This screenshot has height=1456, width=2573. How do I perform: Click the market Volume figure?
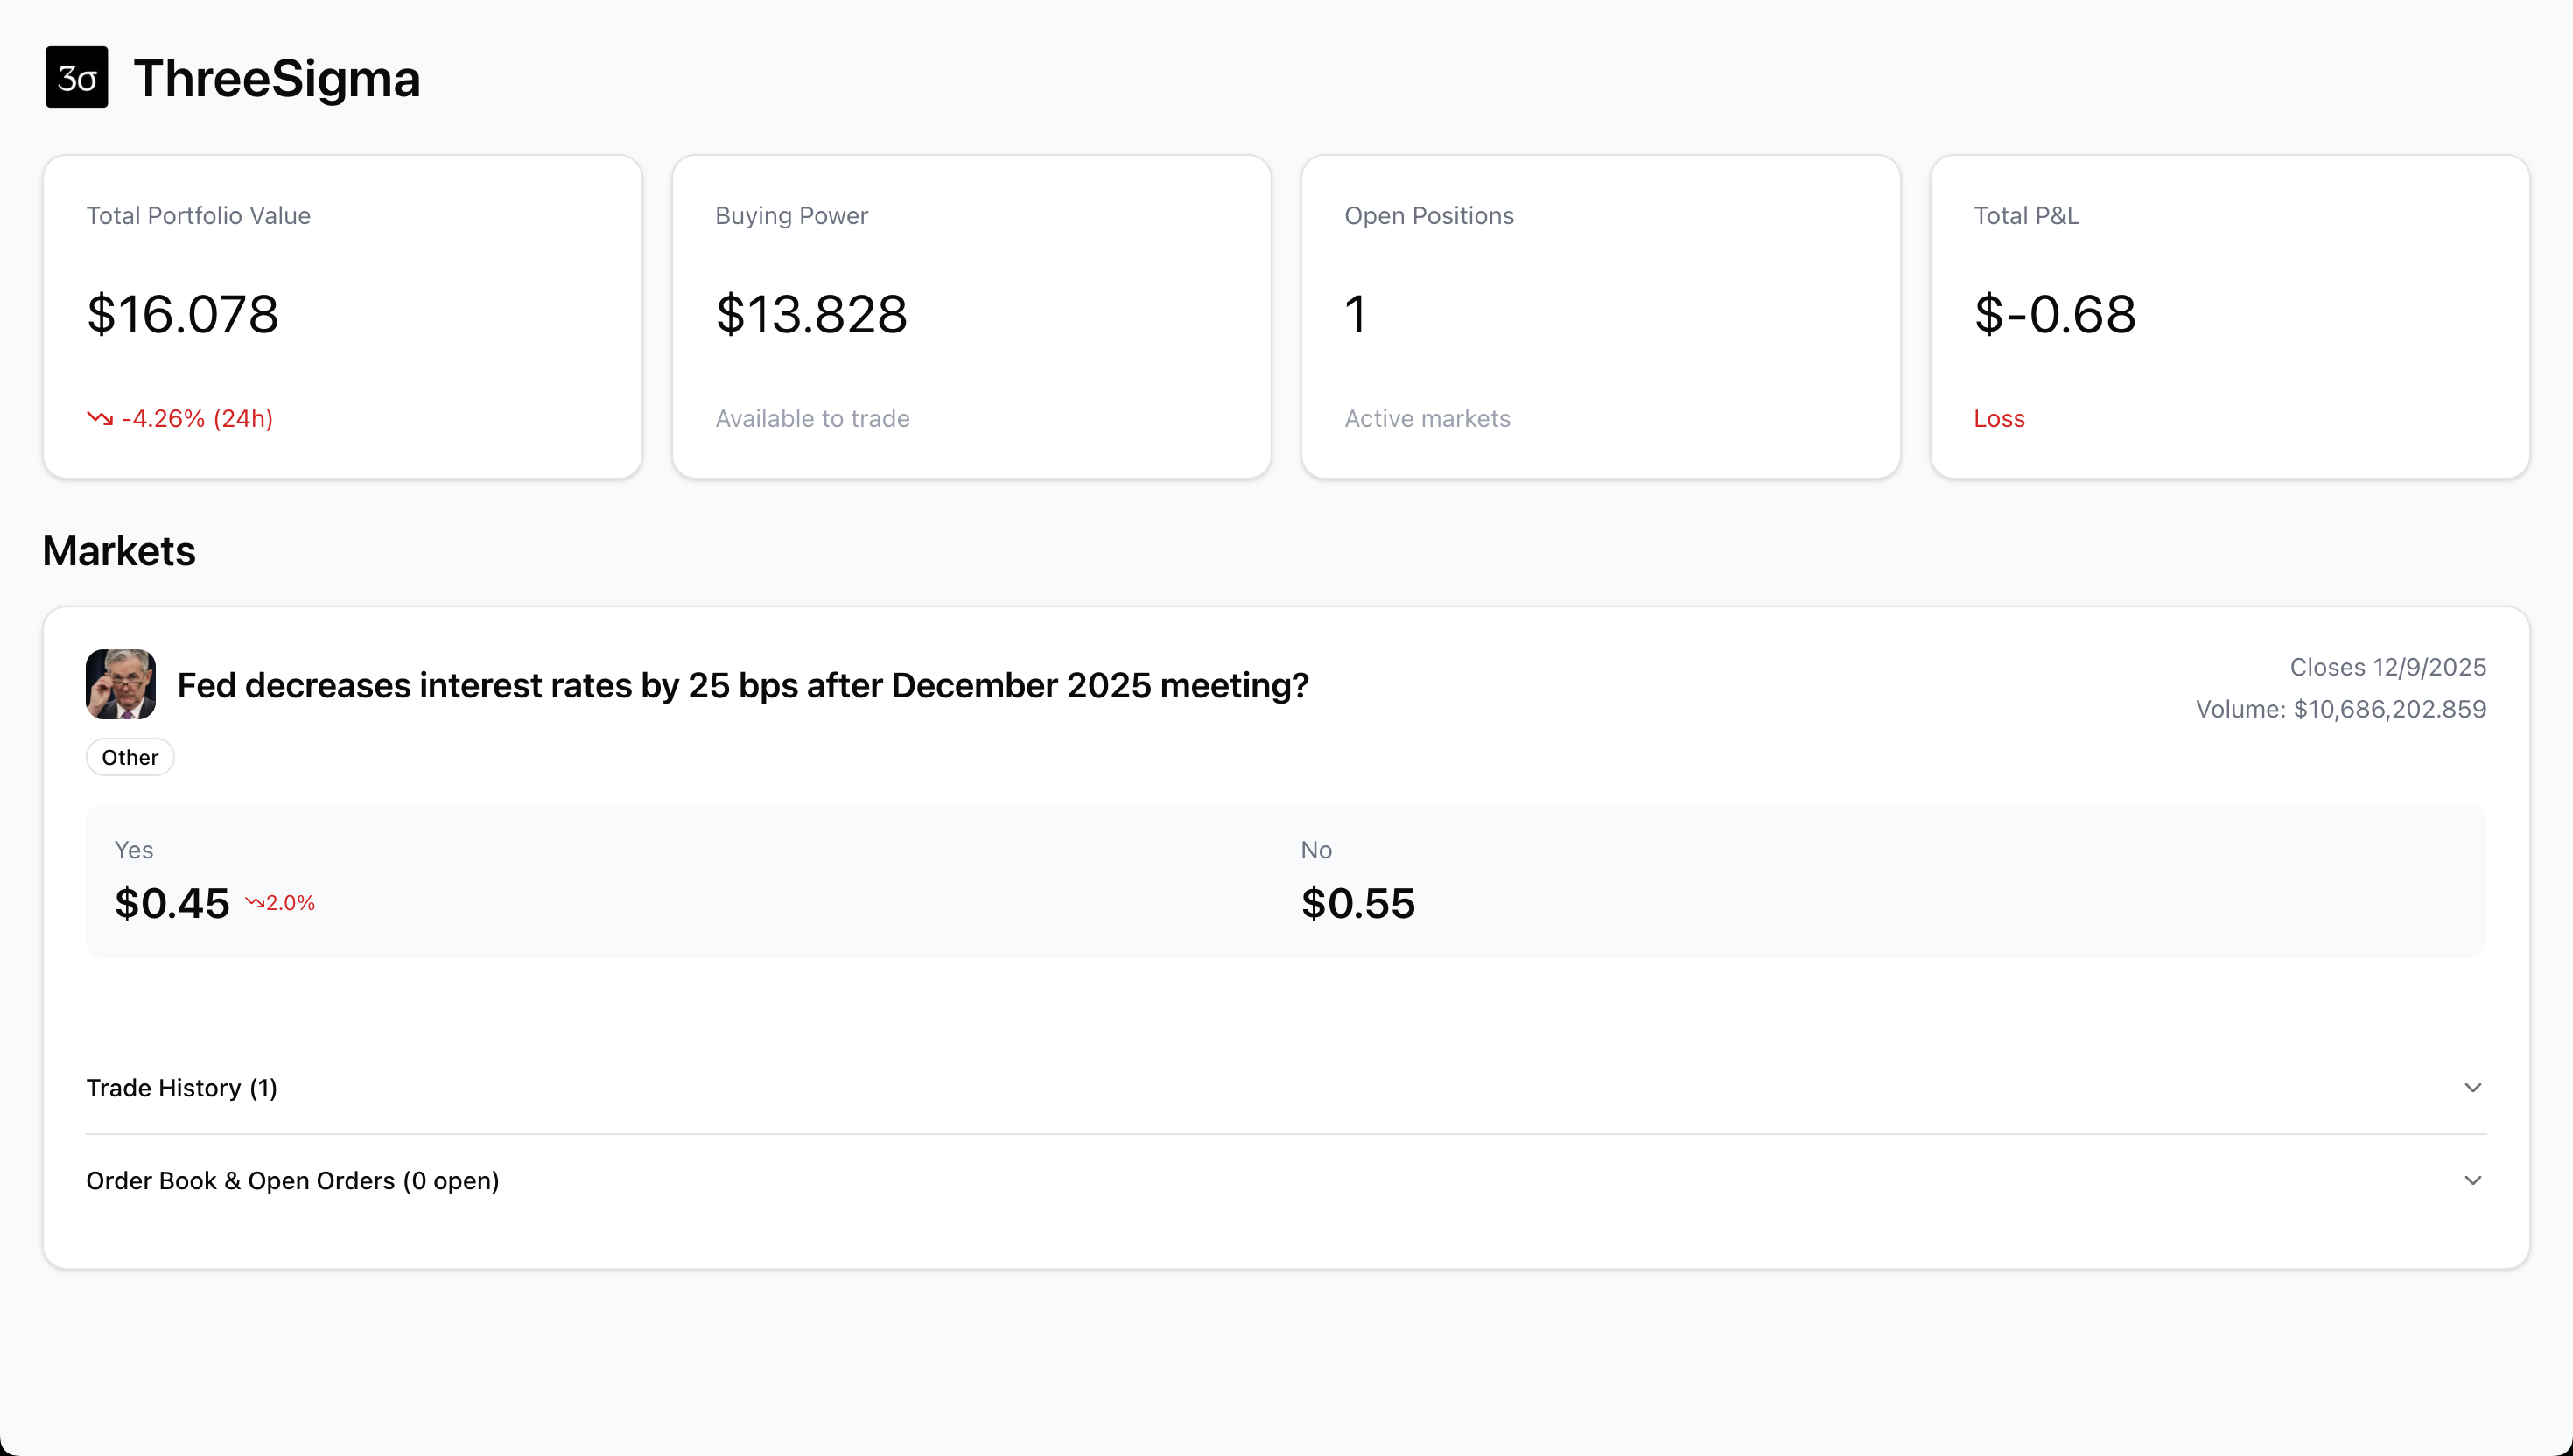(2340, 709)
